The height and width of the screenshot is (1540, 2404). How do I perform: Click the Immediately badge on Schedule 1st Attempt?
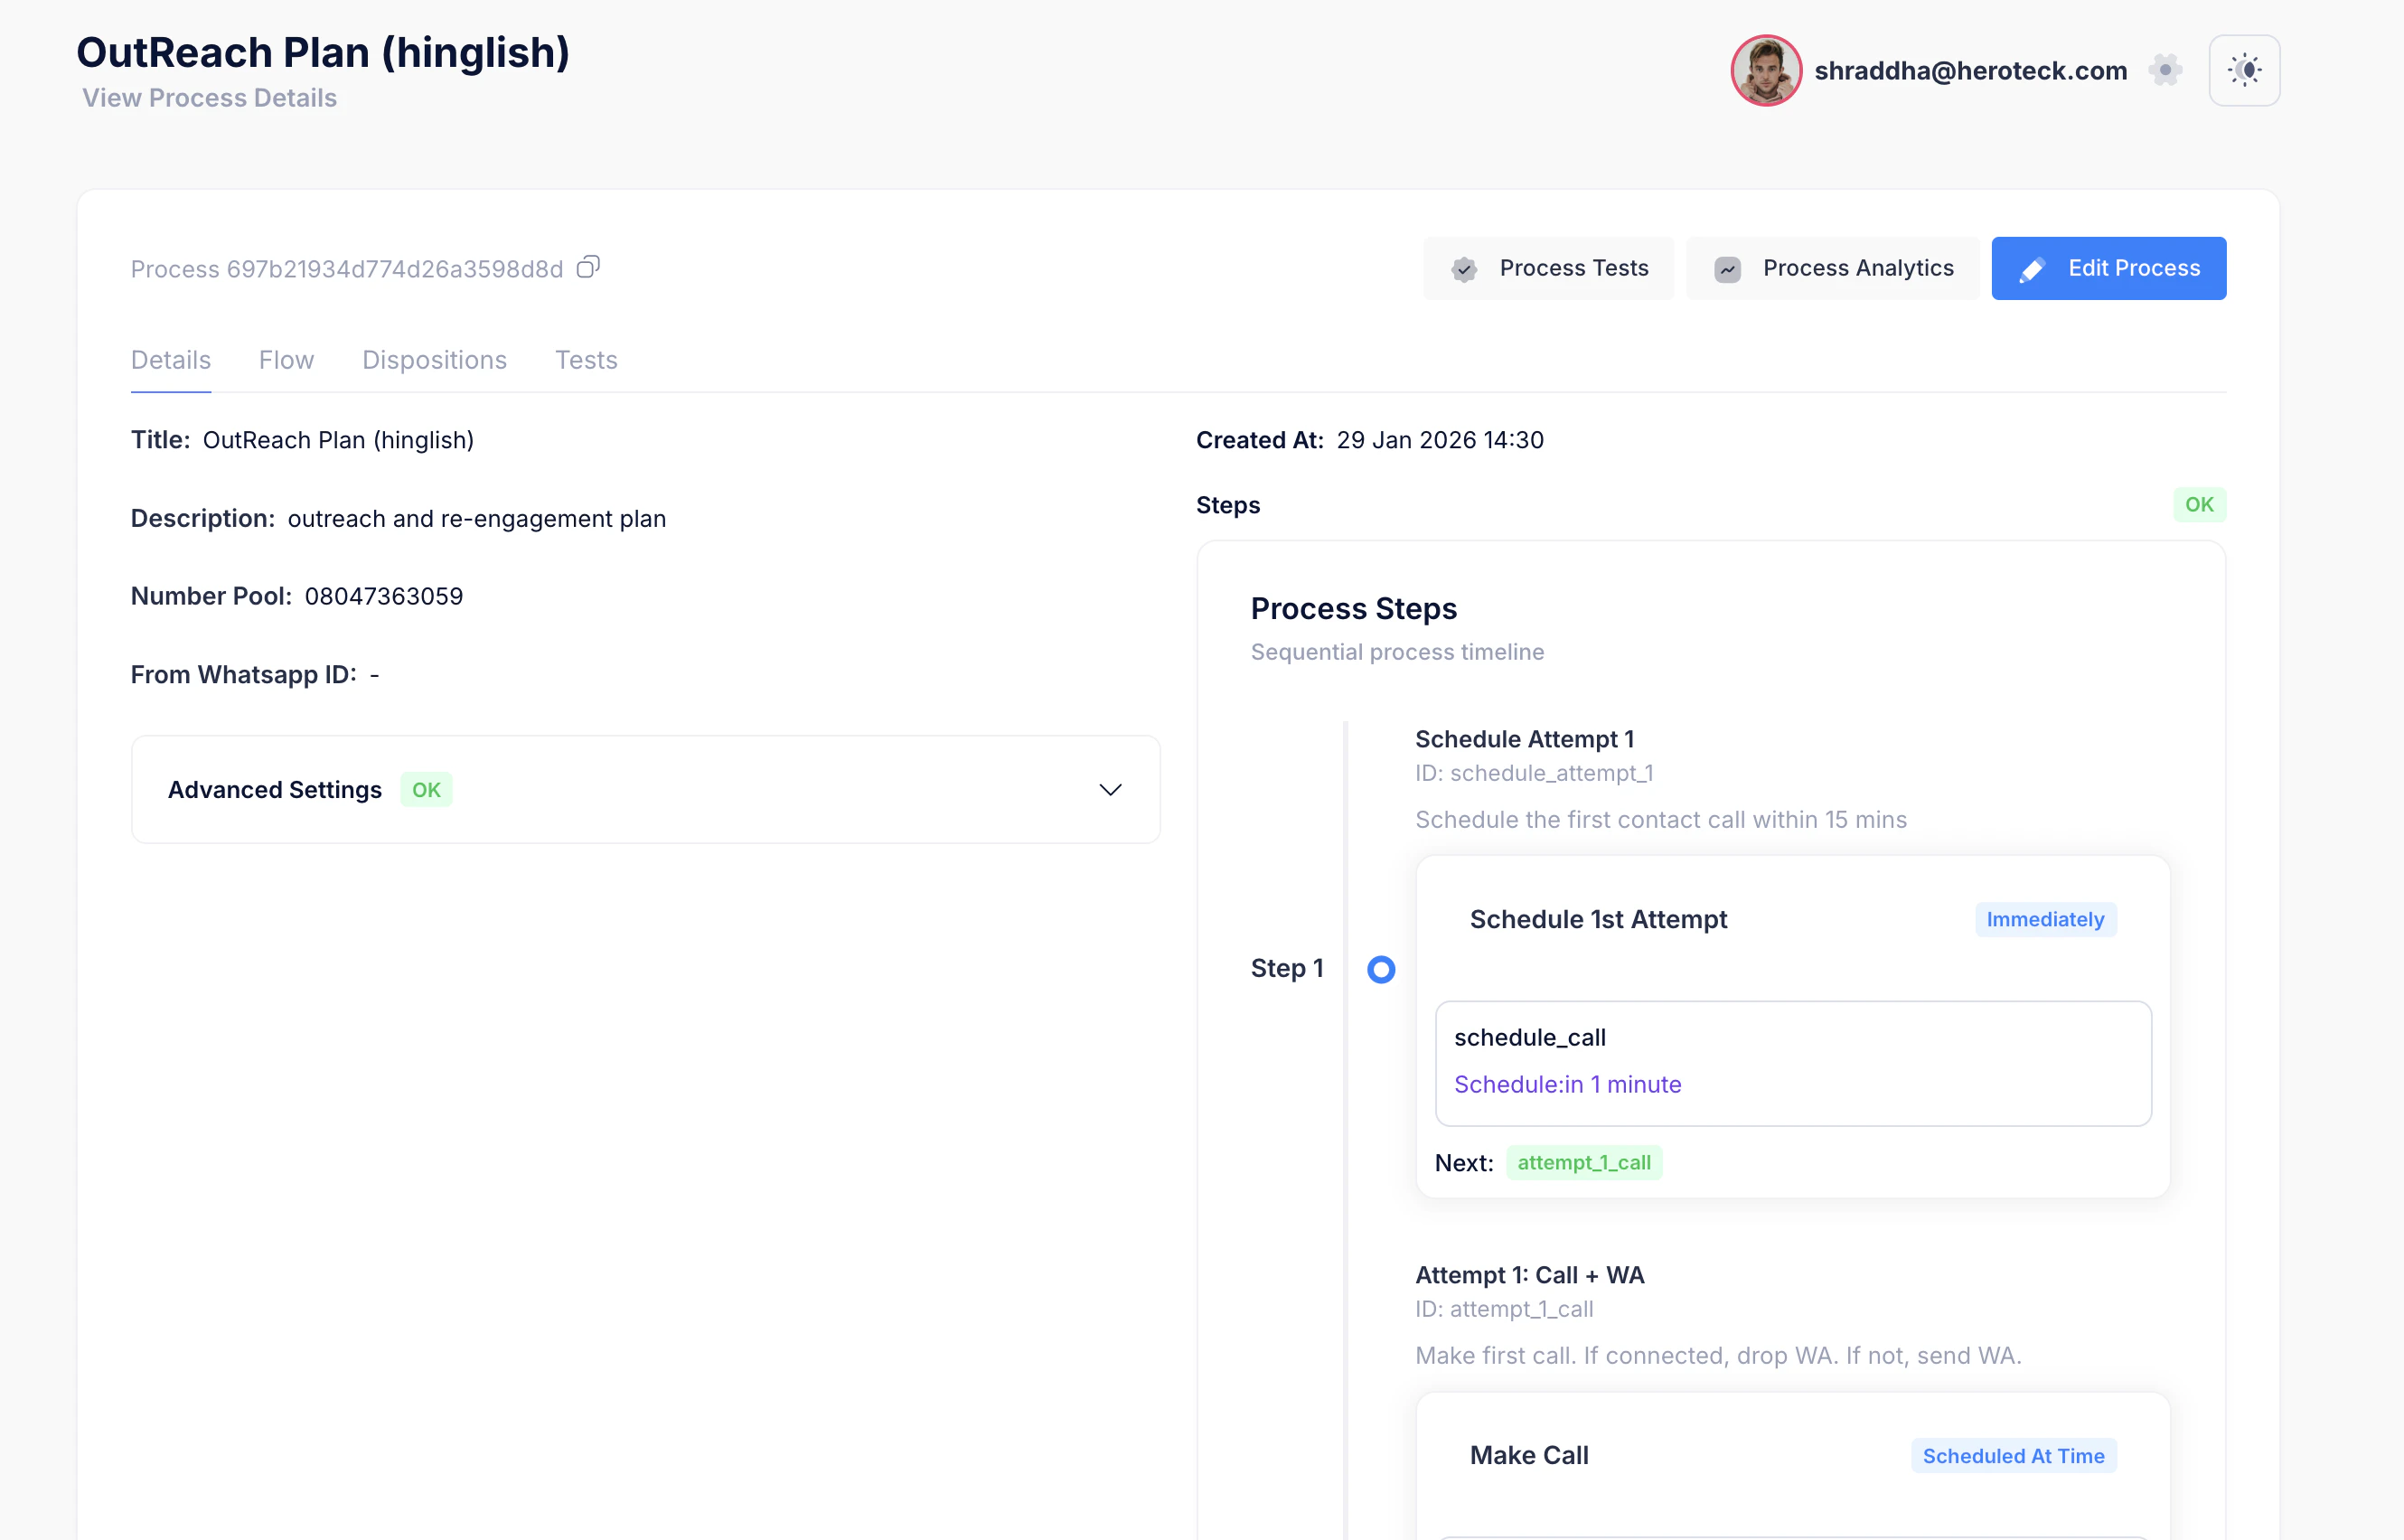2045,919
